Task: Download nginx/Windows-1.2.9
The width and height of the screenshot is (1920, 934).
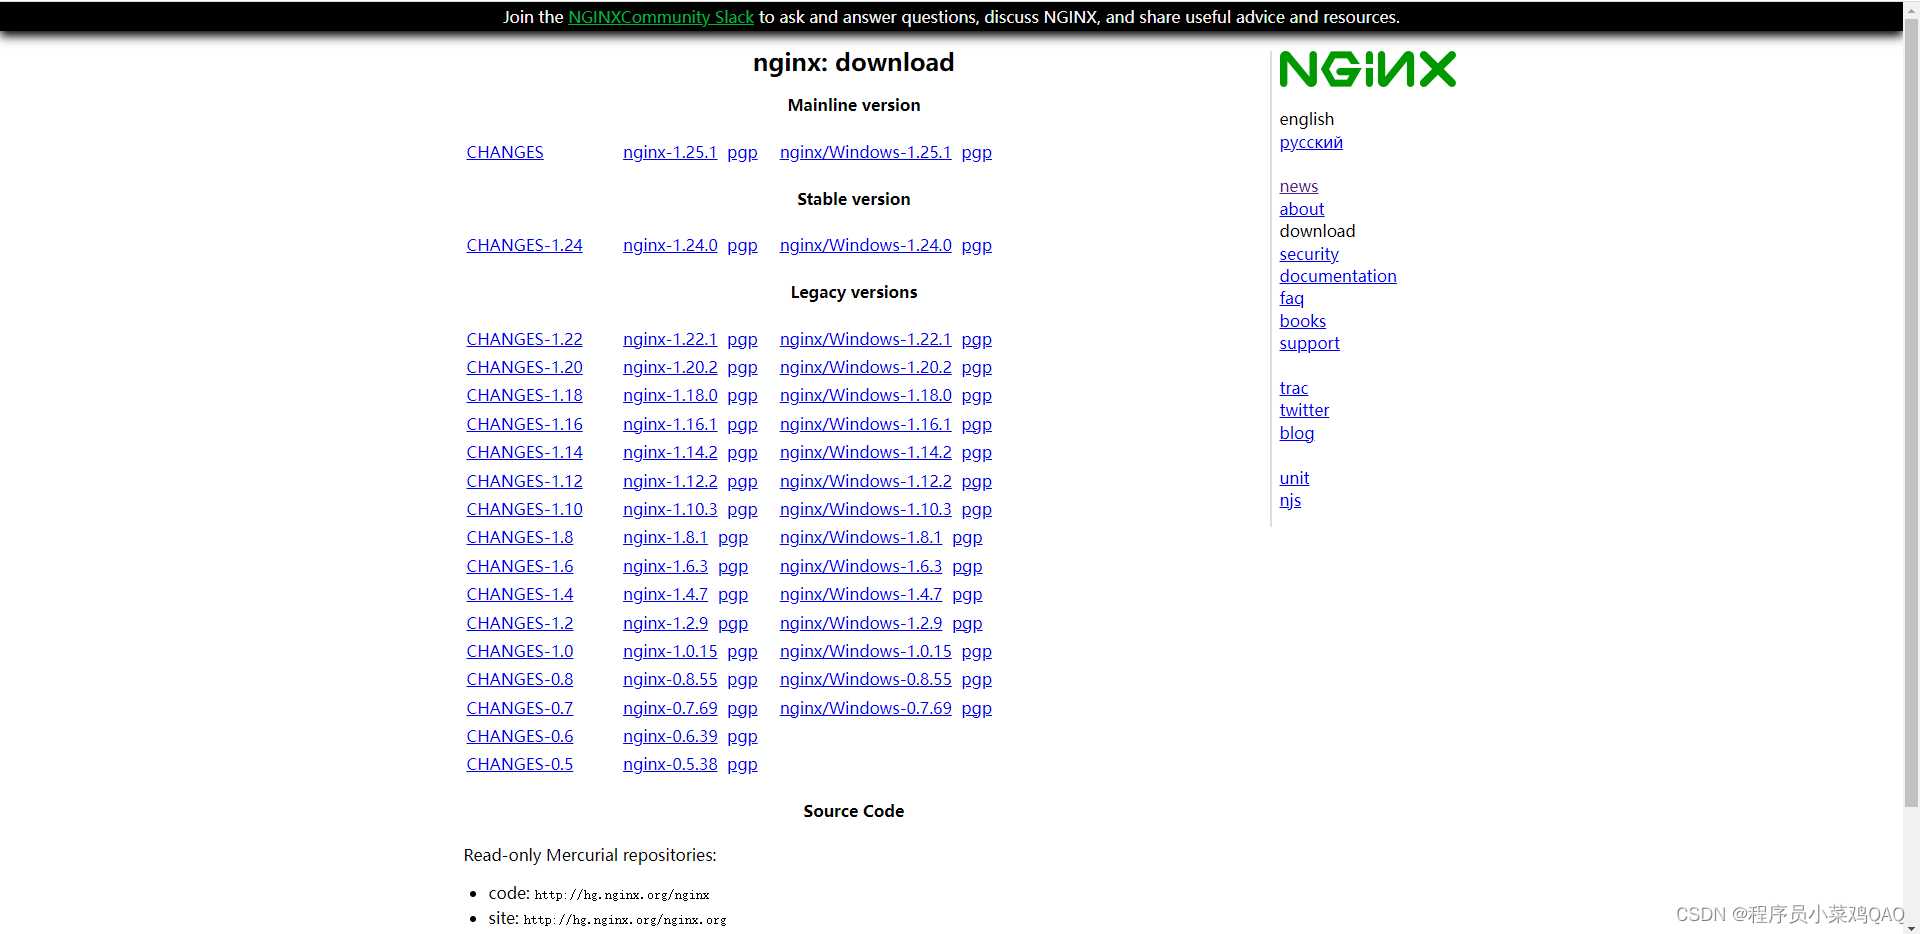Action: point(860,623)
